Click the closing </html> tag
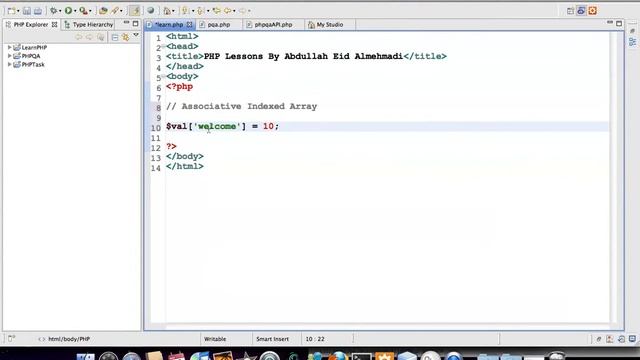The width and height of the screenshot is (640, 360). (x=185, y=166)
